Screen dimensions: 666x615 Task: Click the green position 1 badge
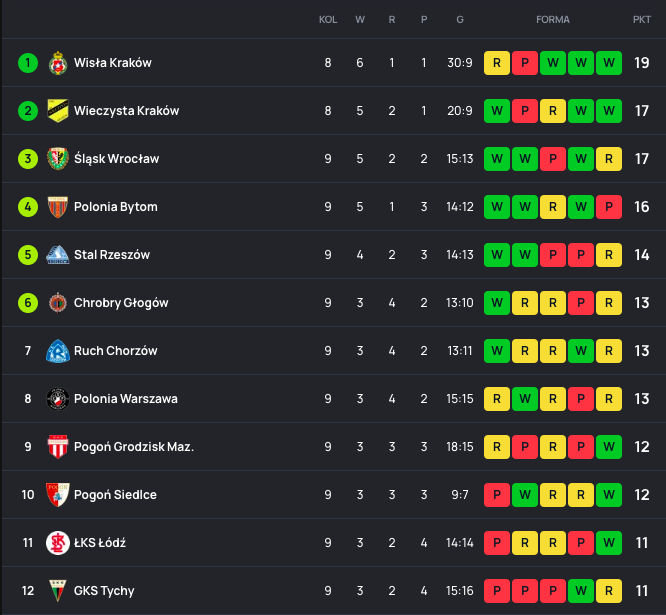(28, 63)
